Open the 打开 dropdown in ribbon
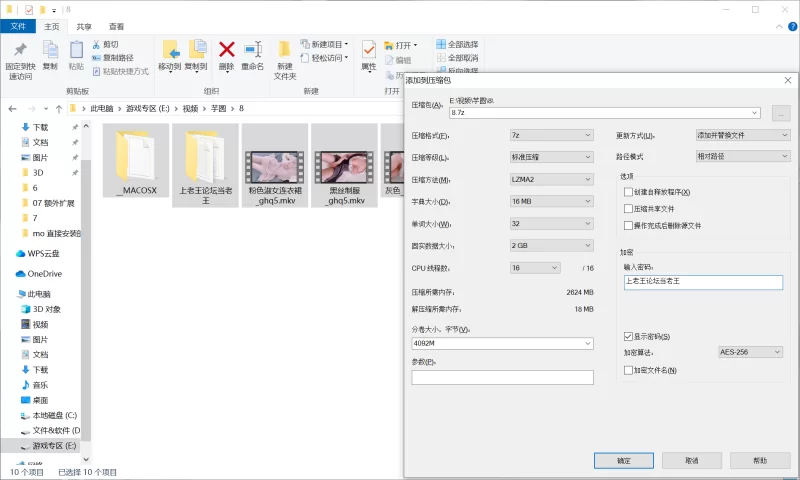 click(401, 45)
